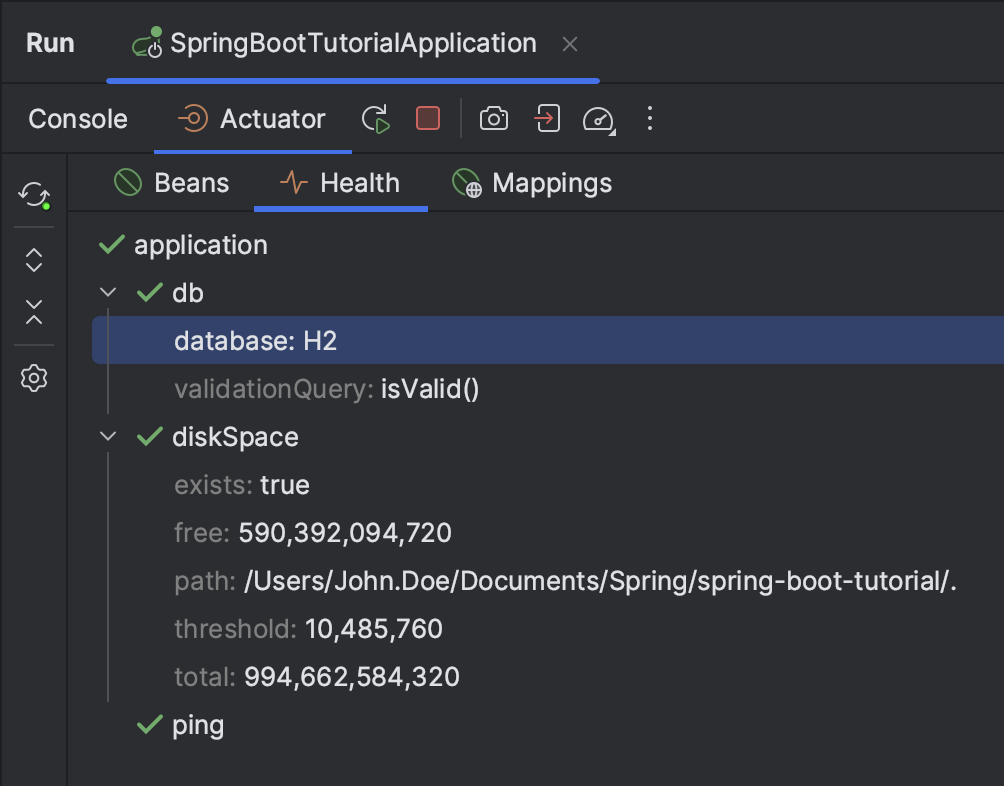Click the auto-refresh icon in the left sidebar

(33, 196)
